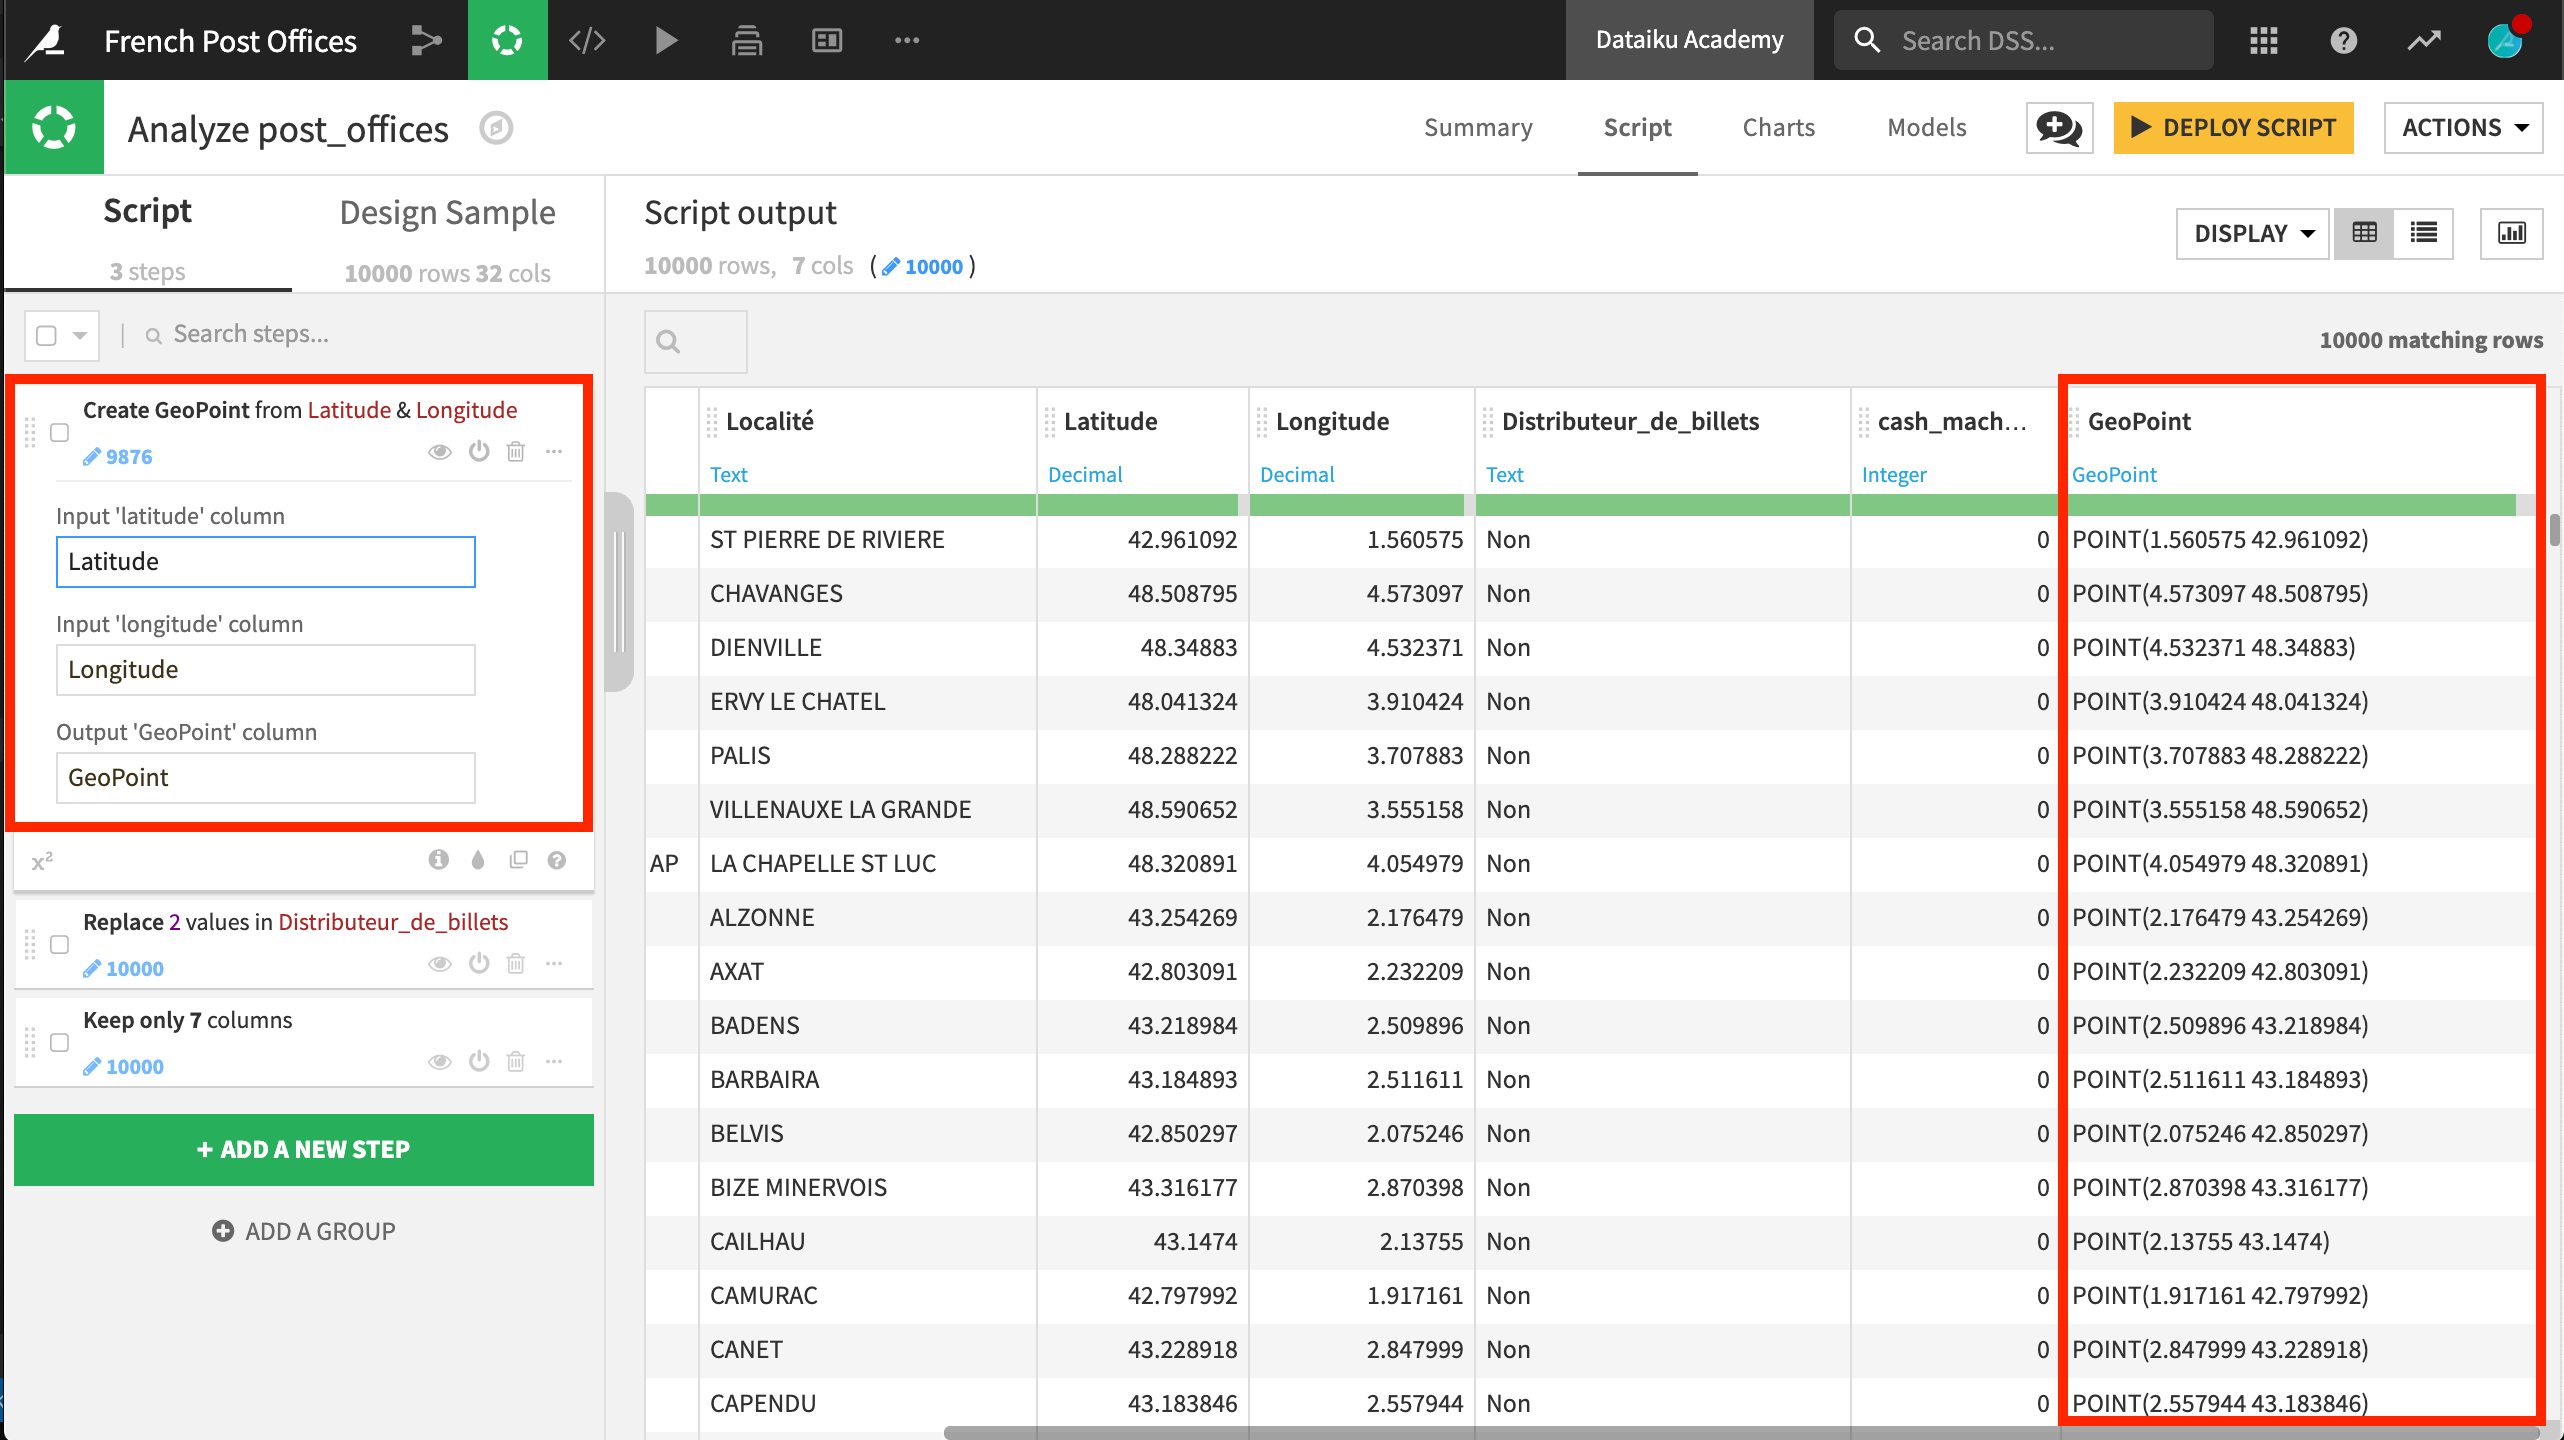Image resolution: width=2564 pixels, height=1440 pixels.
Task: Click the green analysis icon beside title
Action: point(54,128)
